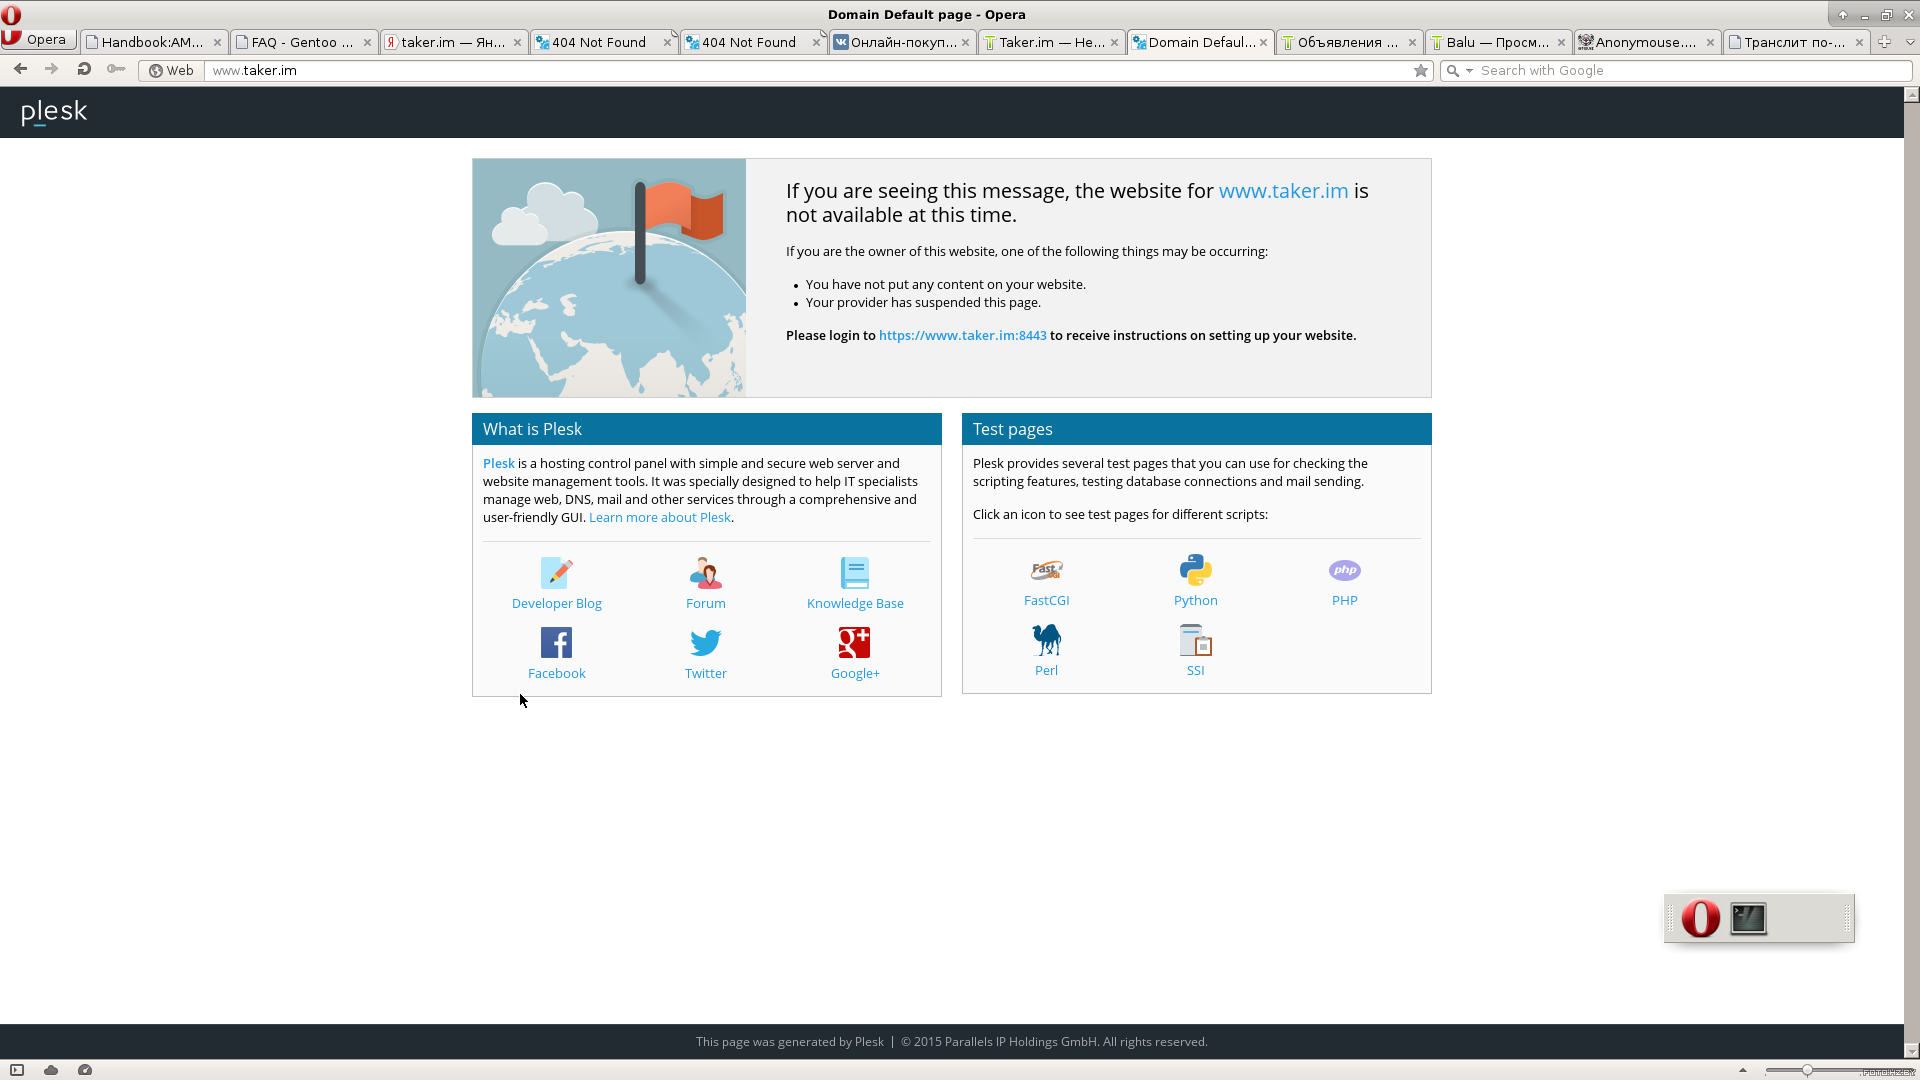This screenshot has width=1920, height=1080.
Task: Open the https://www.taker.im:8443 link
Action: tap(962, 336)
